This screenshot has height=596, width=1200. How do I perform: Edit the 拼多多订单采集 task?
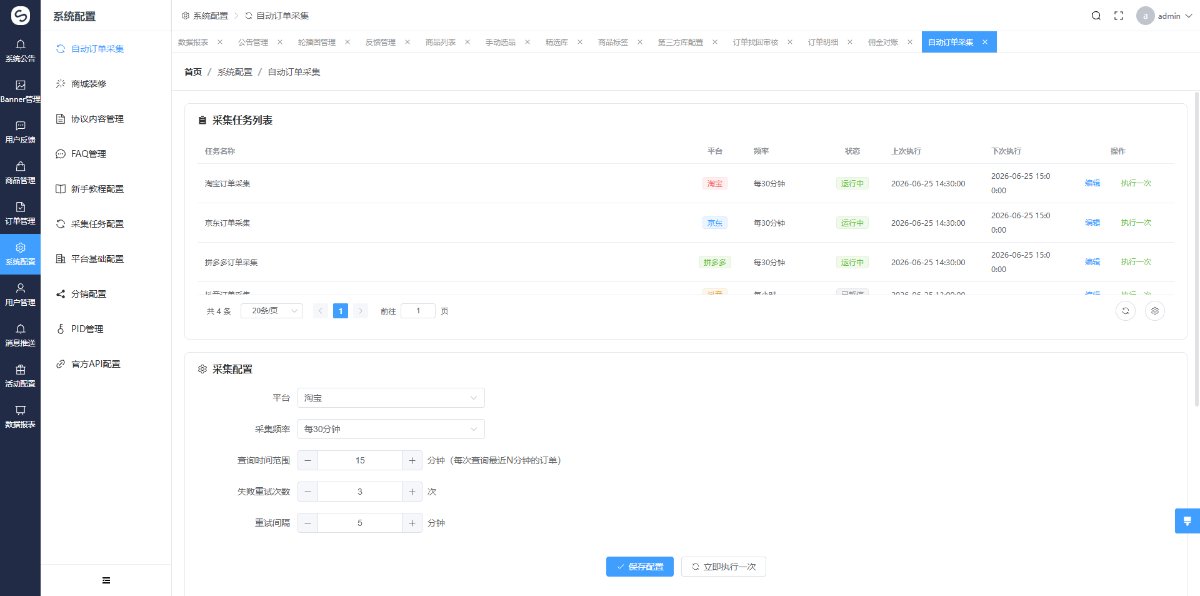pyautogui.click(x=1092, y=262)
